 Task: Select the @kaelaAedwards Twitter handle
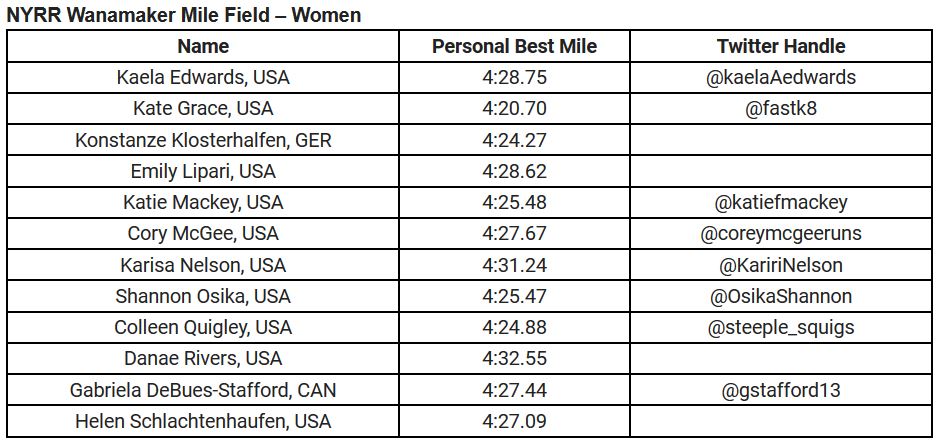pos(781,78)
